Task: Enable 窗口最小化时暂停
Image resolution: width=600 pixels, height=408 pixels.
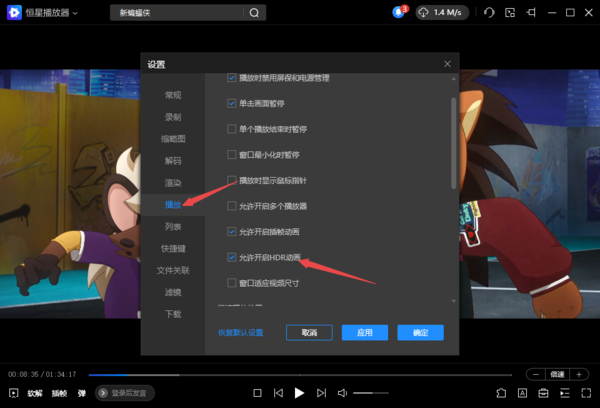Action: [x=232, y=155]
